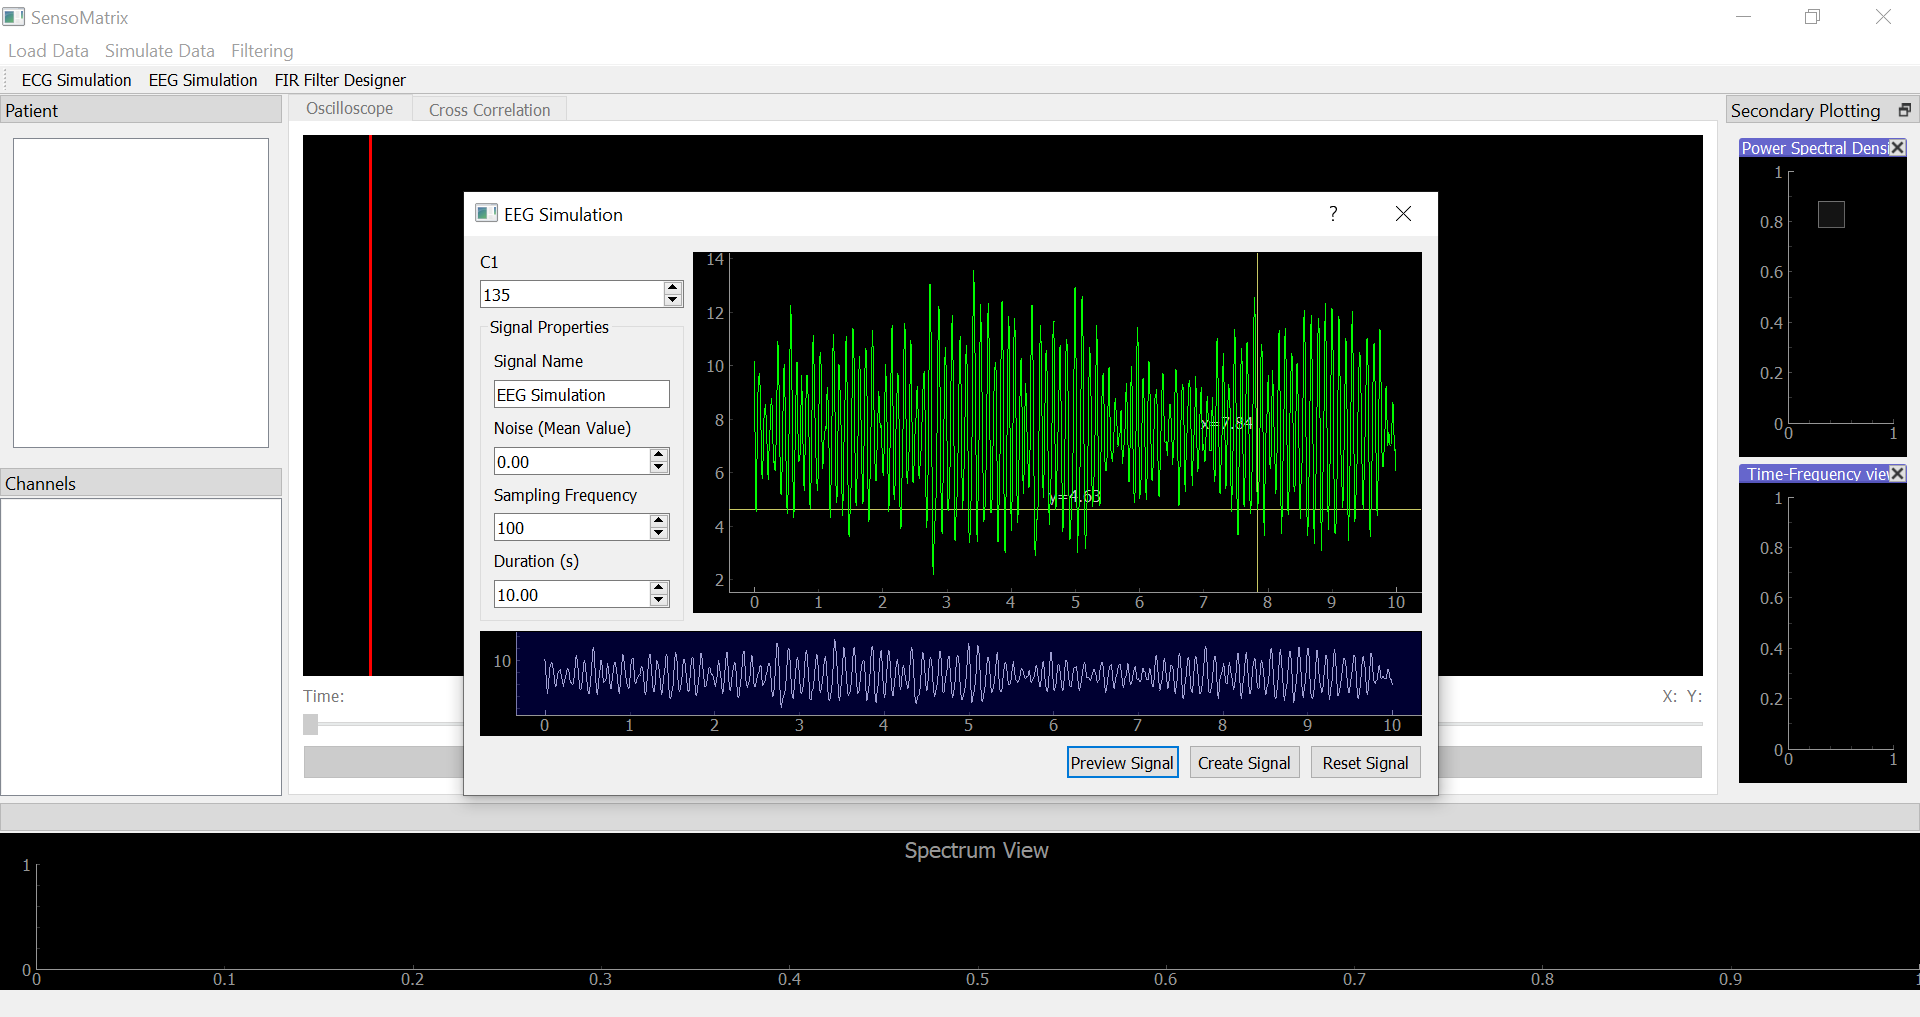The image size is (1920, 1017).
Task: Close the Time-Frequency view panel
Action: pyautogui.click(x=1897, y=474)
